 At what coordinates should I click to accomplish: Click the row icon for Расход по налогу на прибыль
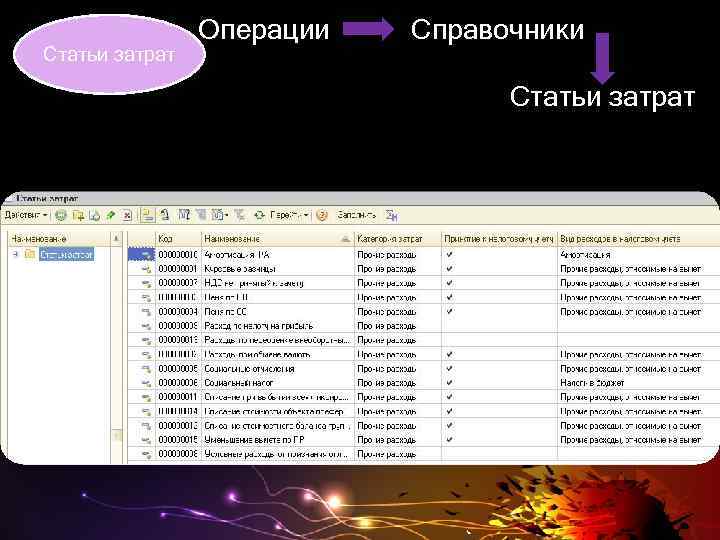click(x=146, y=326)
